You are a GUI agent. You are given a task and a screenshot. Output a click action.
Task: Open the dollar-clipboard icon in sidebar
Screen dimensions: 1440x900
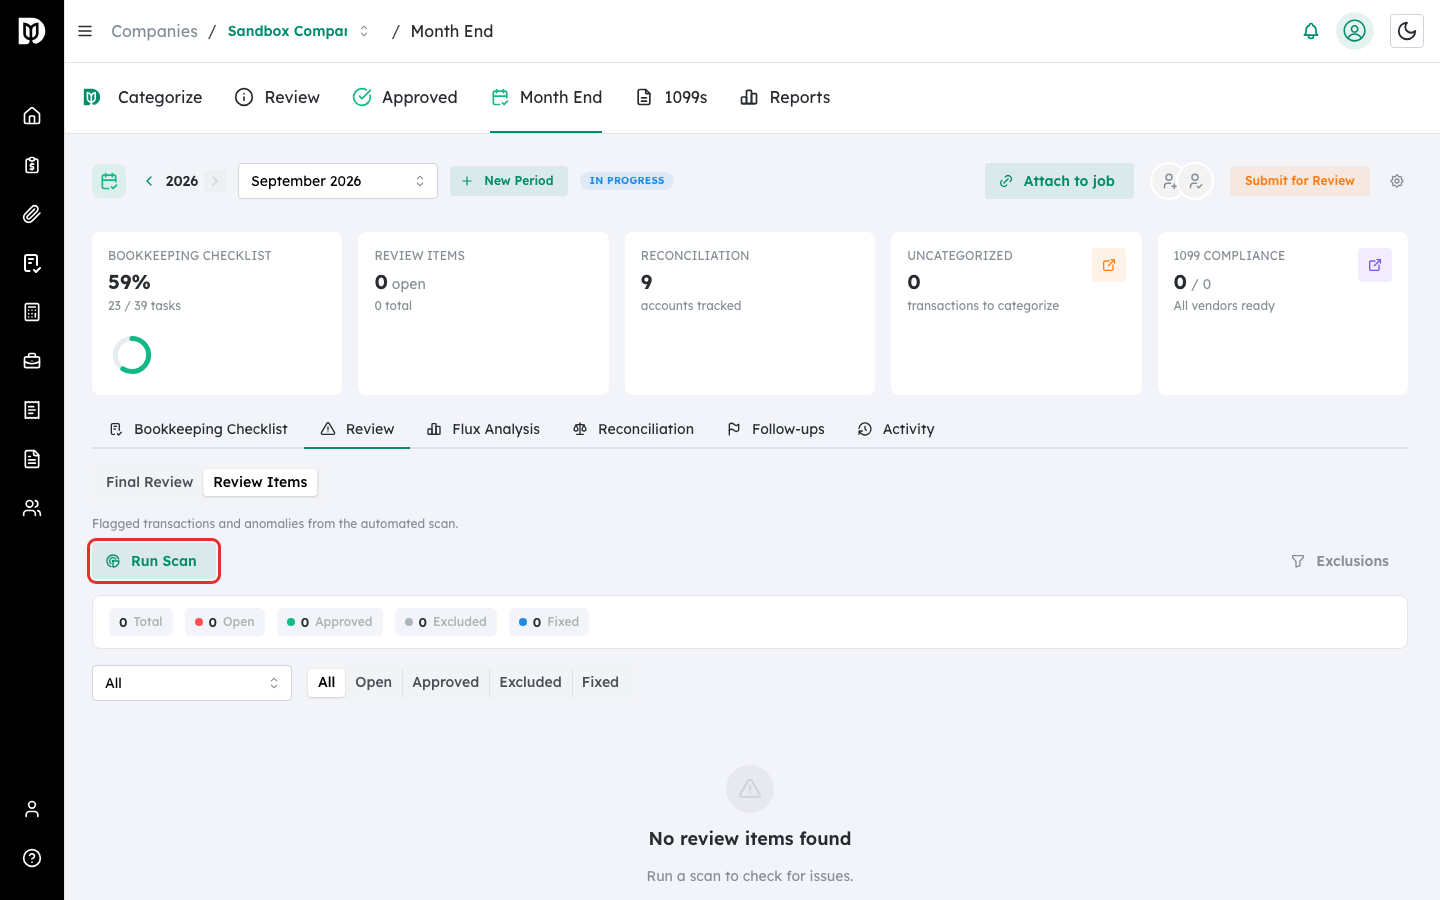tap(32, 165)
